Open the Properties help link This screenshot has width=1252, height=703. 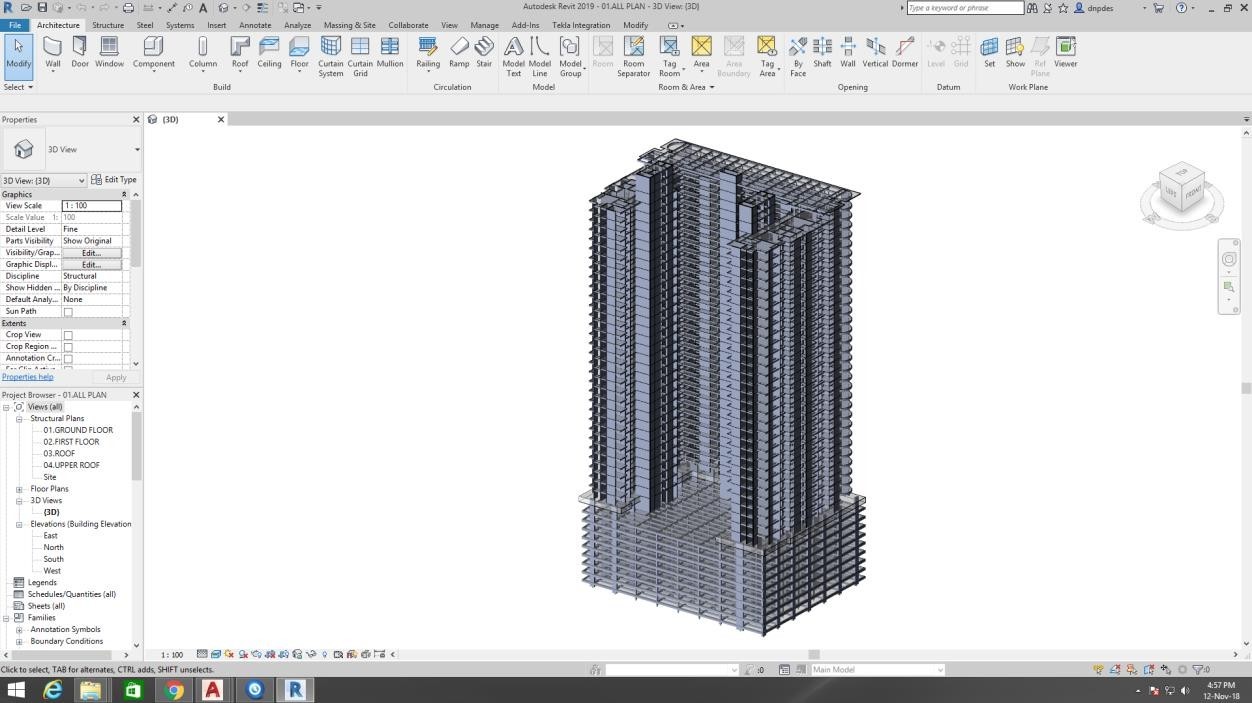point(28,377)
